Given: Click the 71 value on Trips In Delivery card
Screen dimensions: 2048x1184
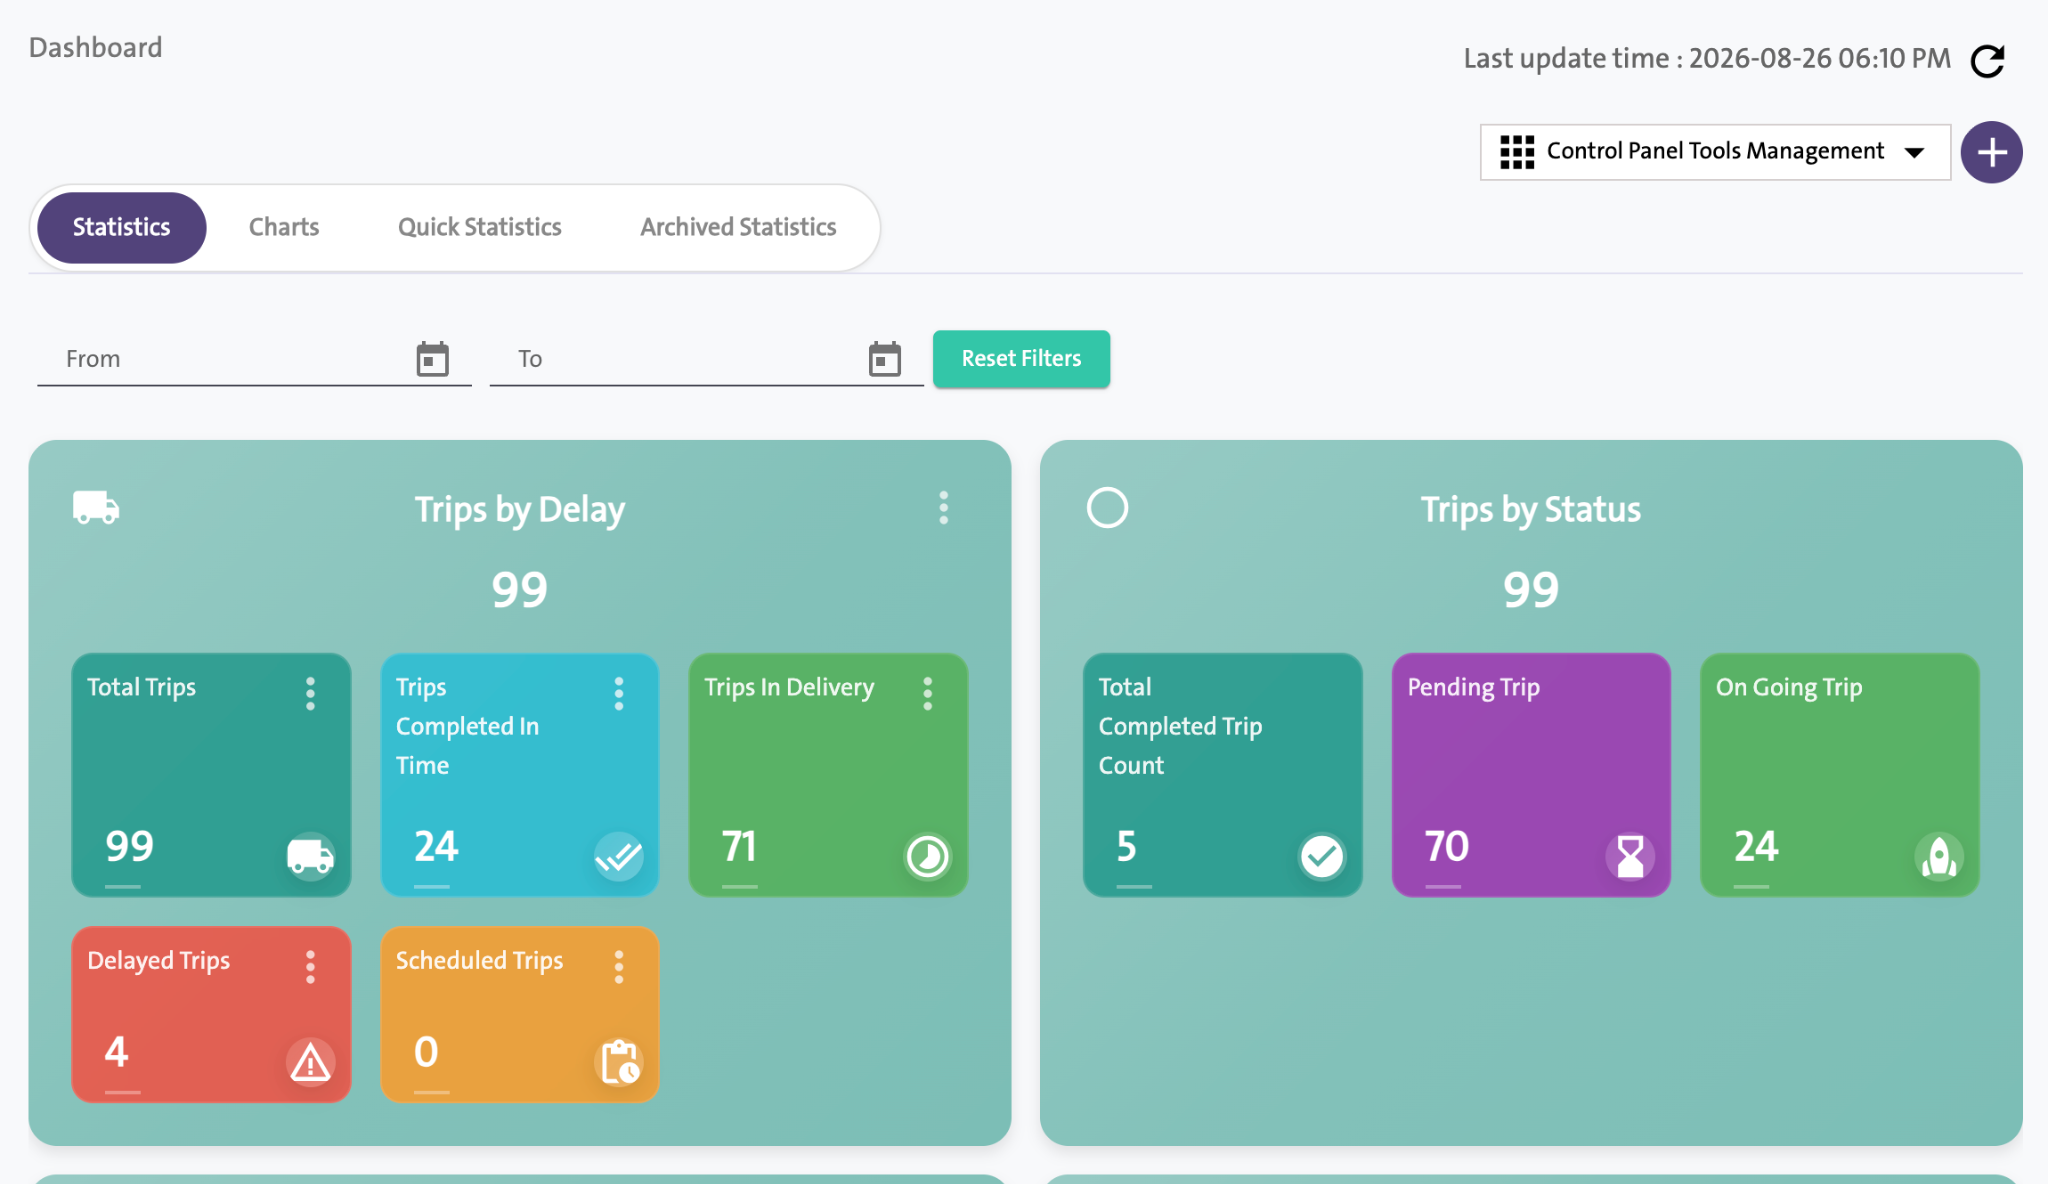Looking at the screenshot, I should point(740,846).
